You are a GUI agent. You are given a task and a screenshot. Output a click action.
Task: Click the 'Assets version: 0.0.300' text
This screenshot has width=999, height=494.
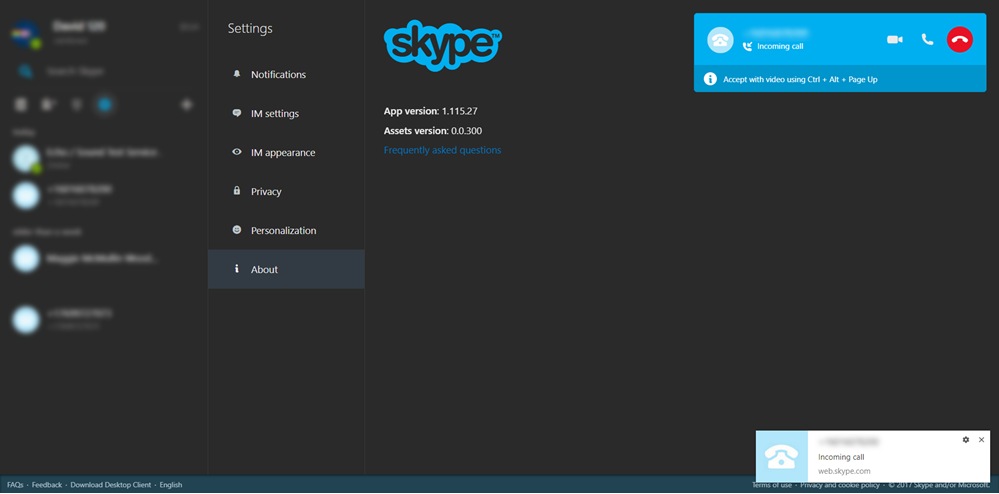tap(433, 131)
